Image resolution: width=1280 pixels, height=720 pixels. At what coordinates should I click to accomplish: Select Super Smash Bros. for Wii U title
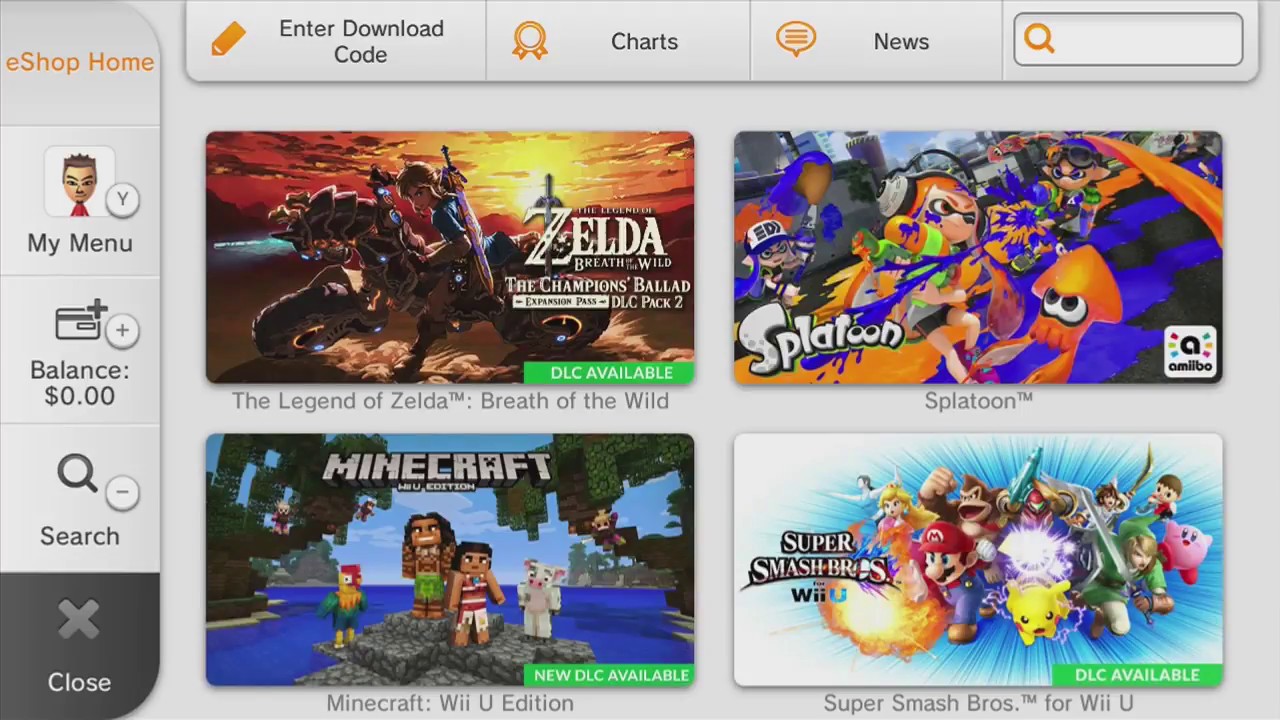click(x=978, y=703)
